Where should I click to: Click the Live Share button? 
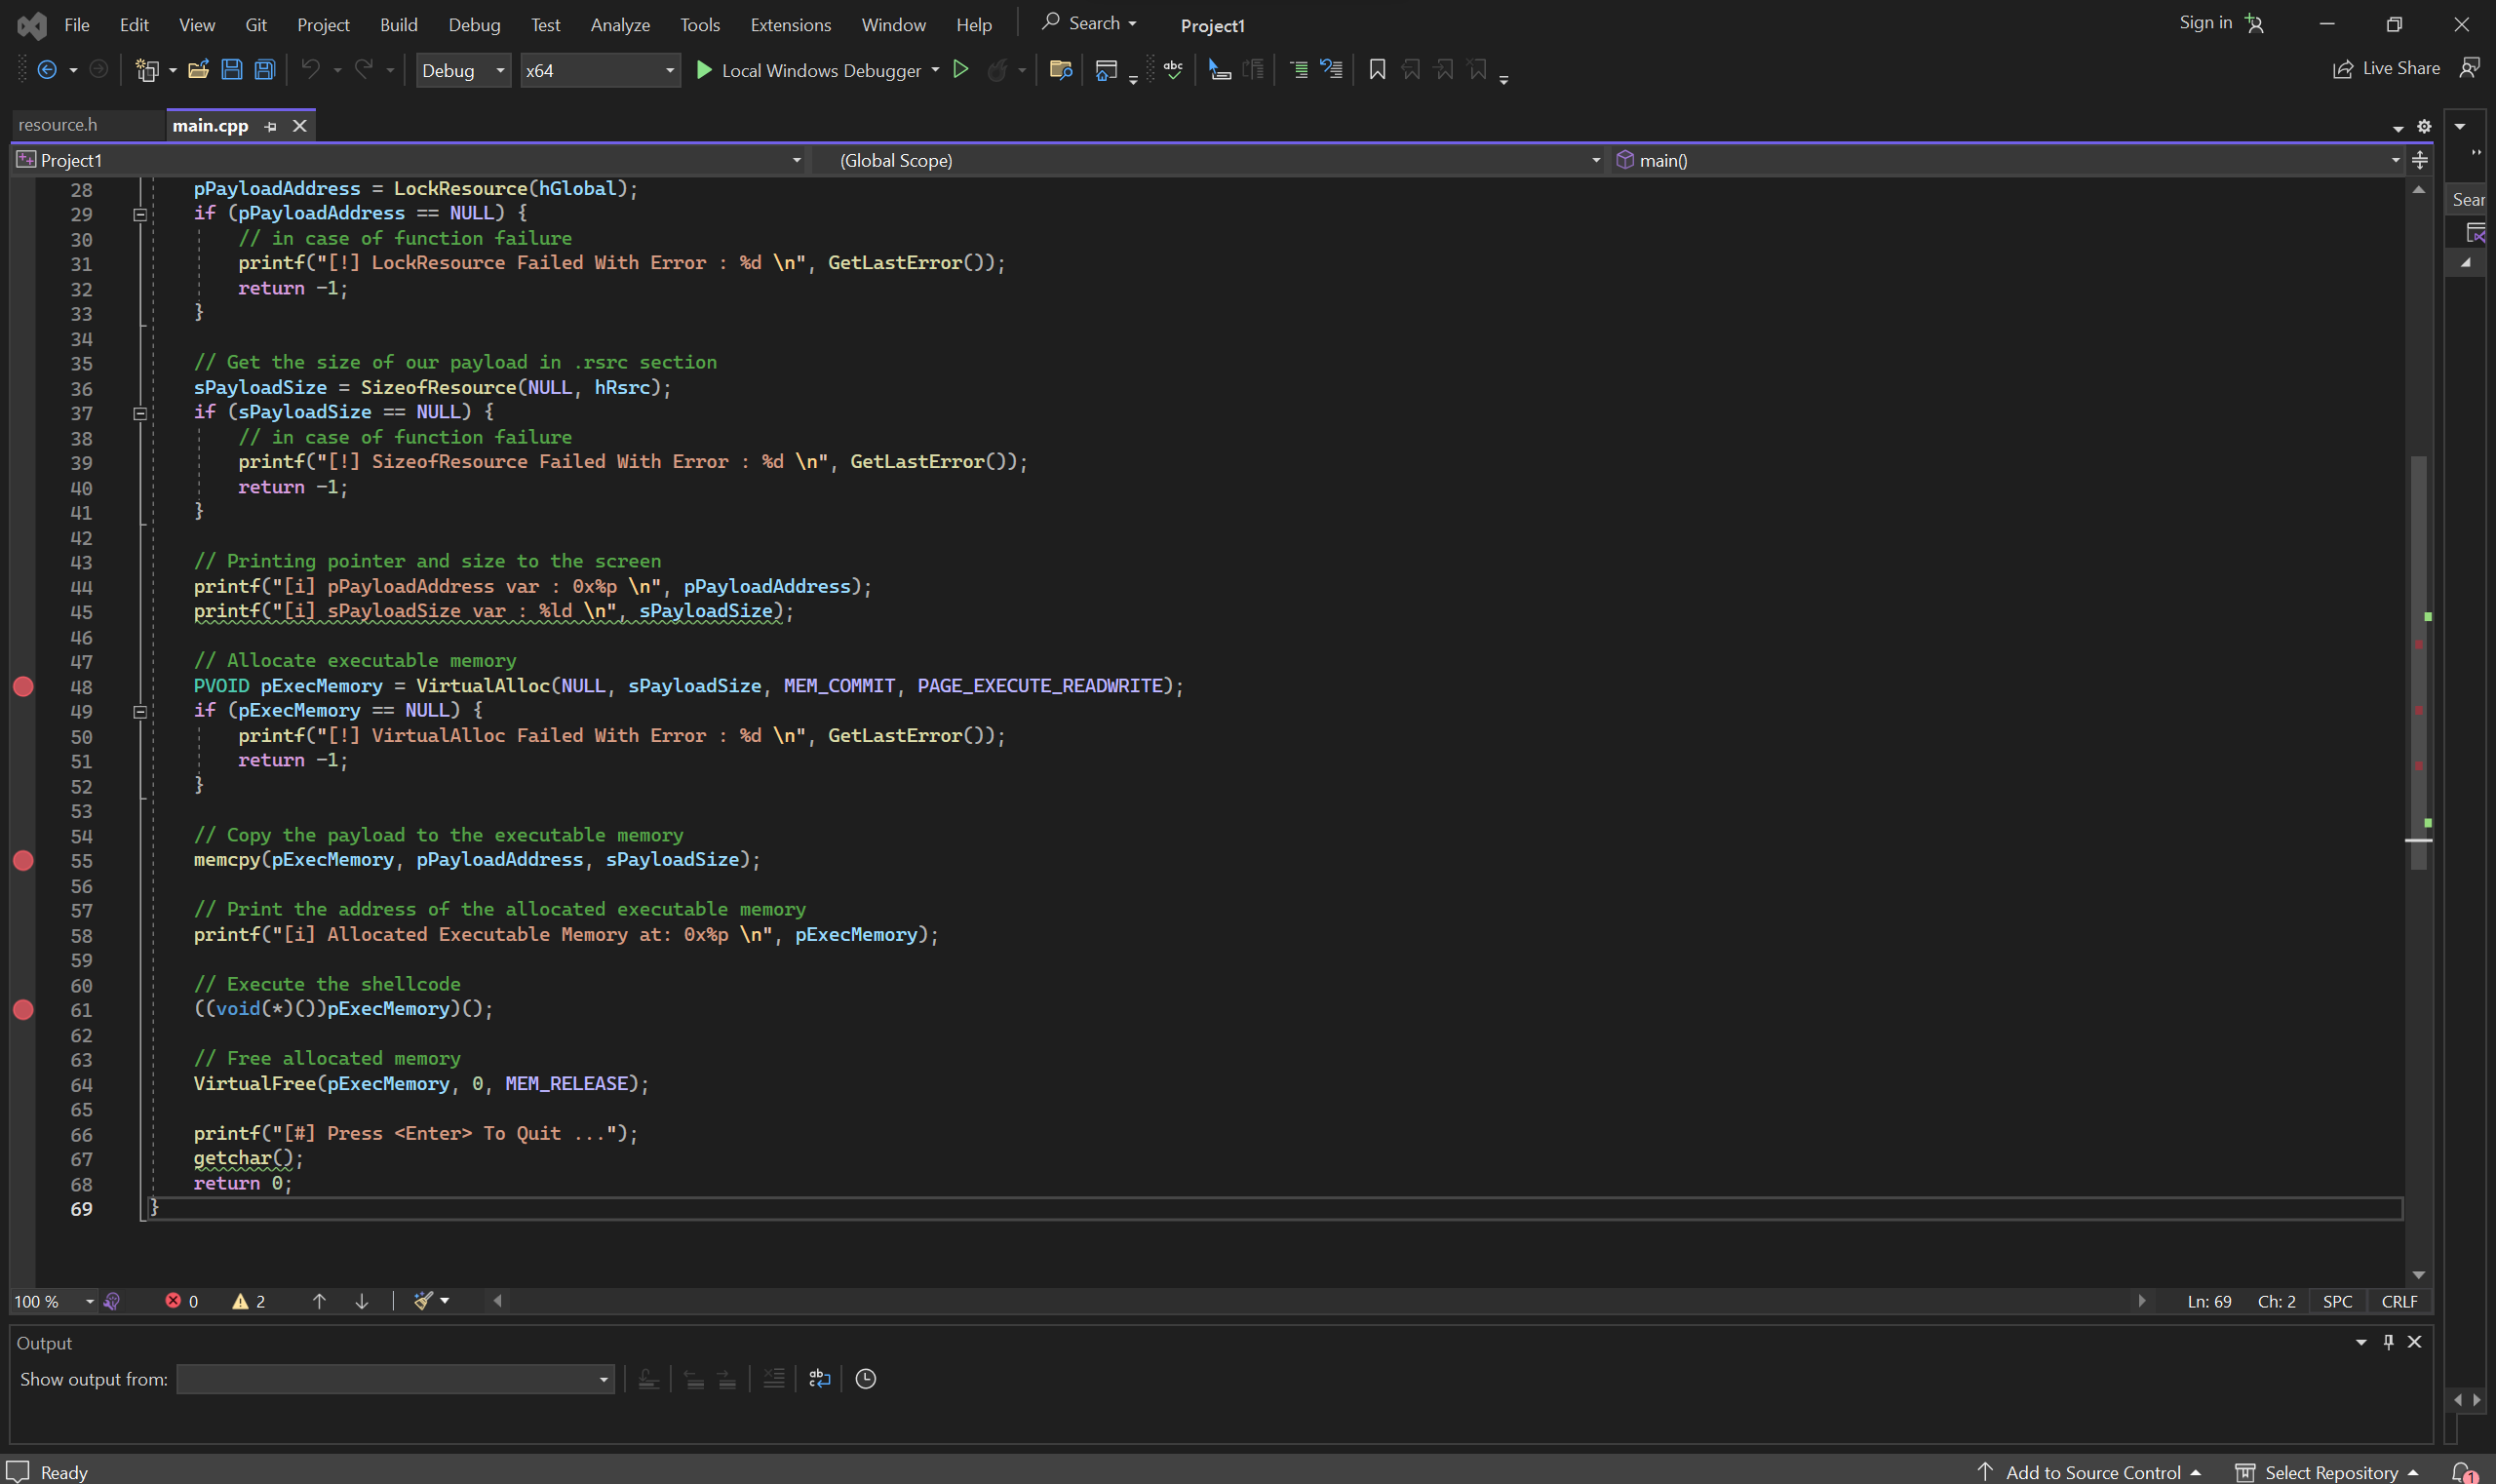click(x=2387, y=68)
